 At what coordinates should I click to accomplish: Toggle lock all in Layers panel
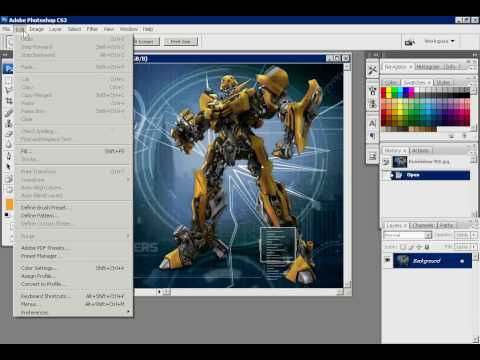[x=427, y=247]
